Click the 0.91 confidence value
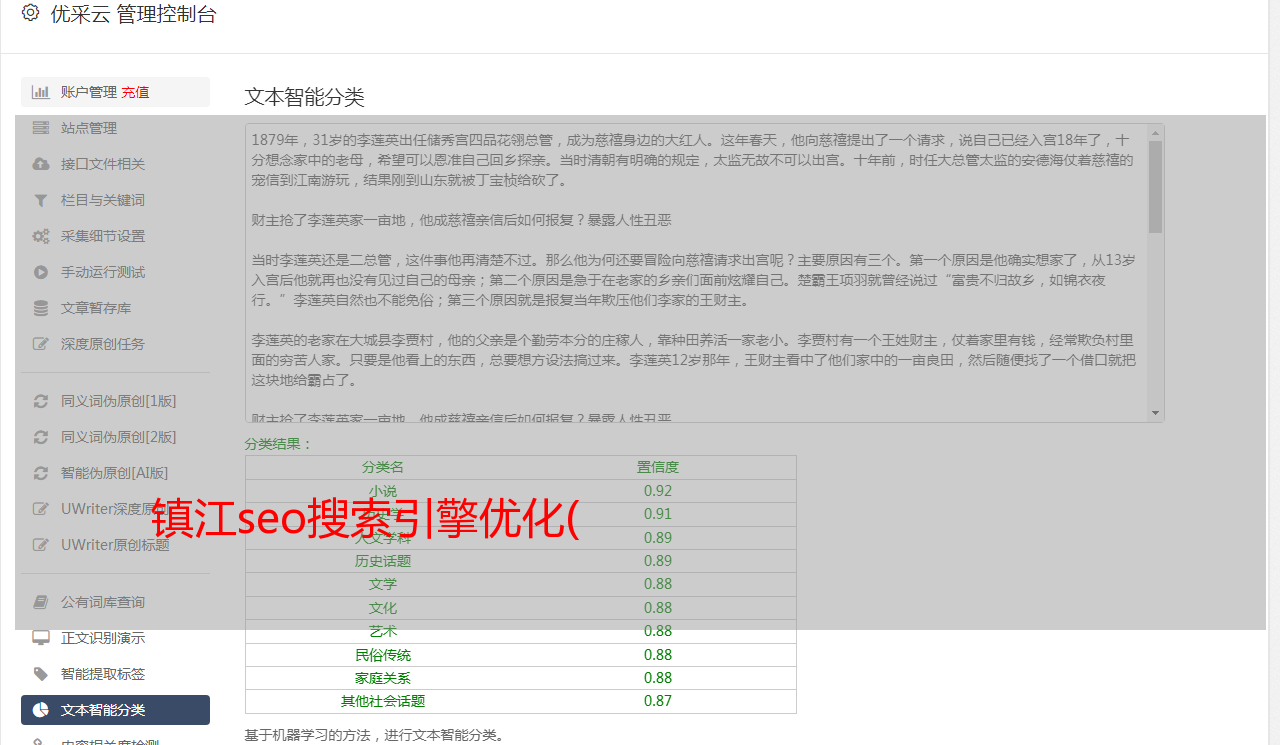 (658, 514)
